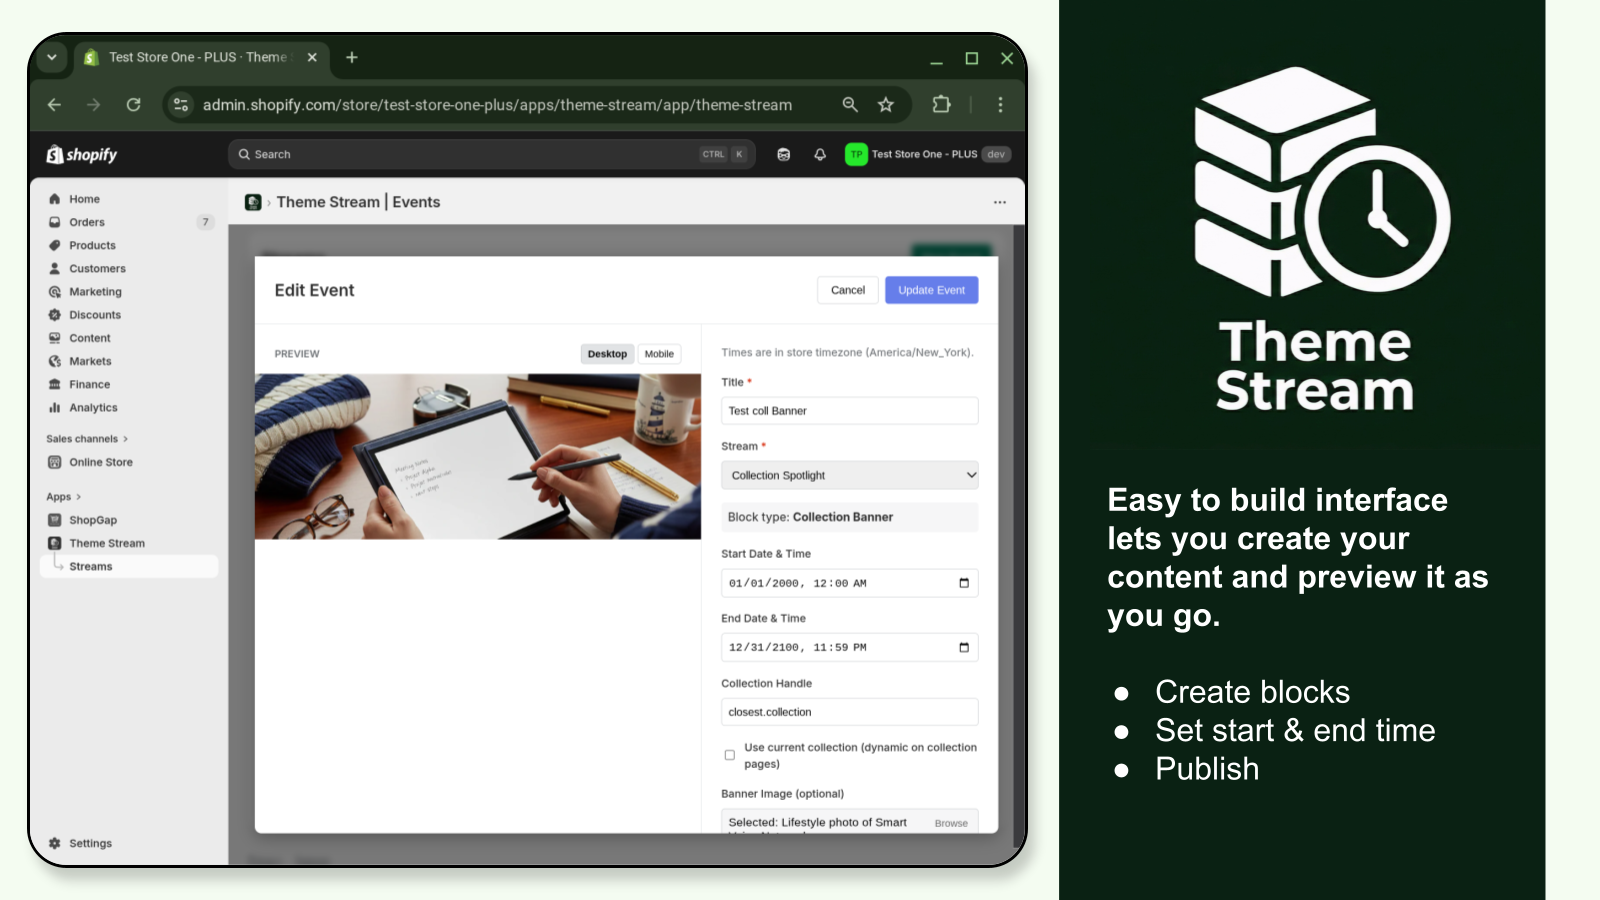
Task: Select the Orders icon in the sidebar
Action: 55,221
